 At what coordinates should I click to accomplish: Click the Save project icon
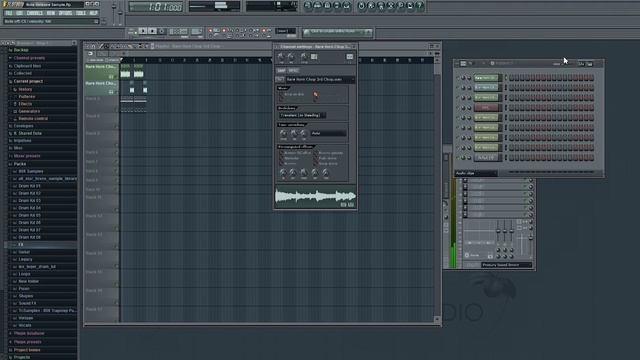(x=371, y=6)
